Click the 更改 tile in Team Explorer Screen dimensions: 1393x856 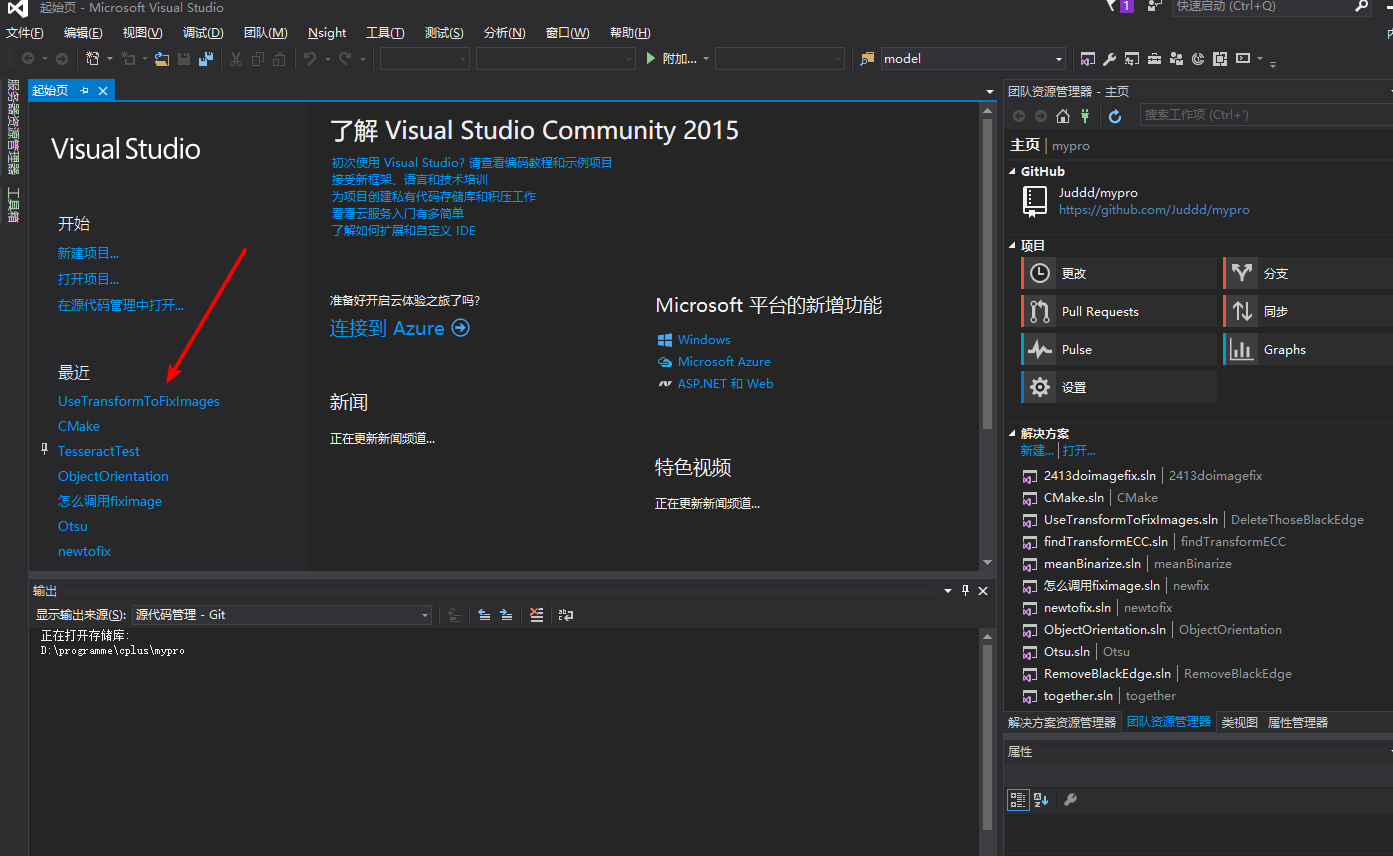[x=1119, y=273]
